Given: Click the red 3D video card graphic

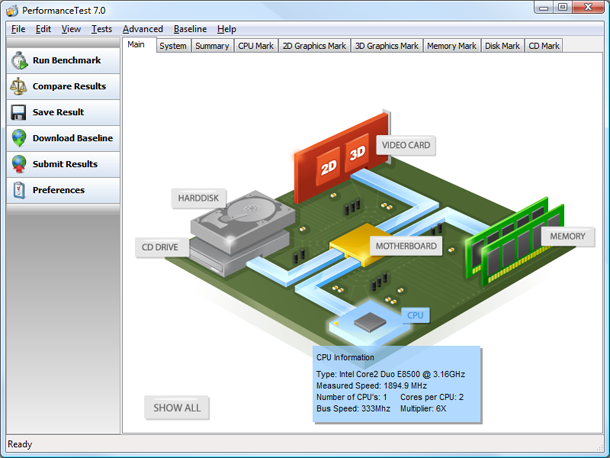Looking at the screenshot, I should [x=356, y=155].
